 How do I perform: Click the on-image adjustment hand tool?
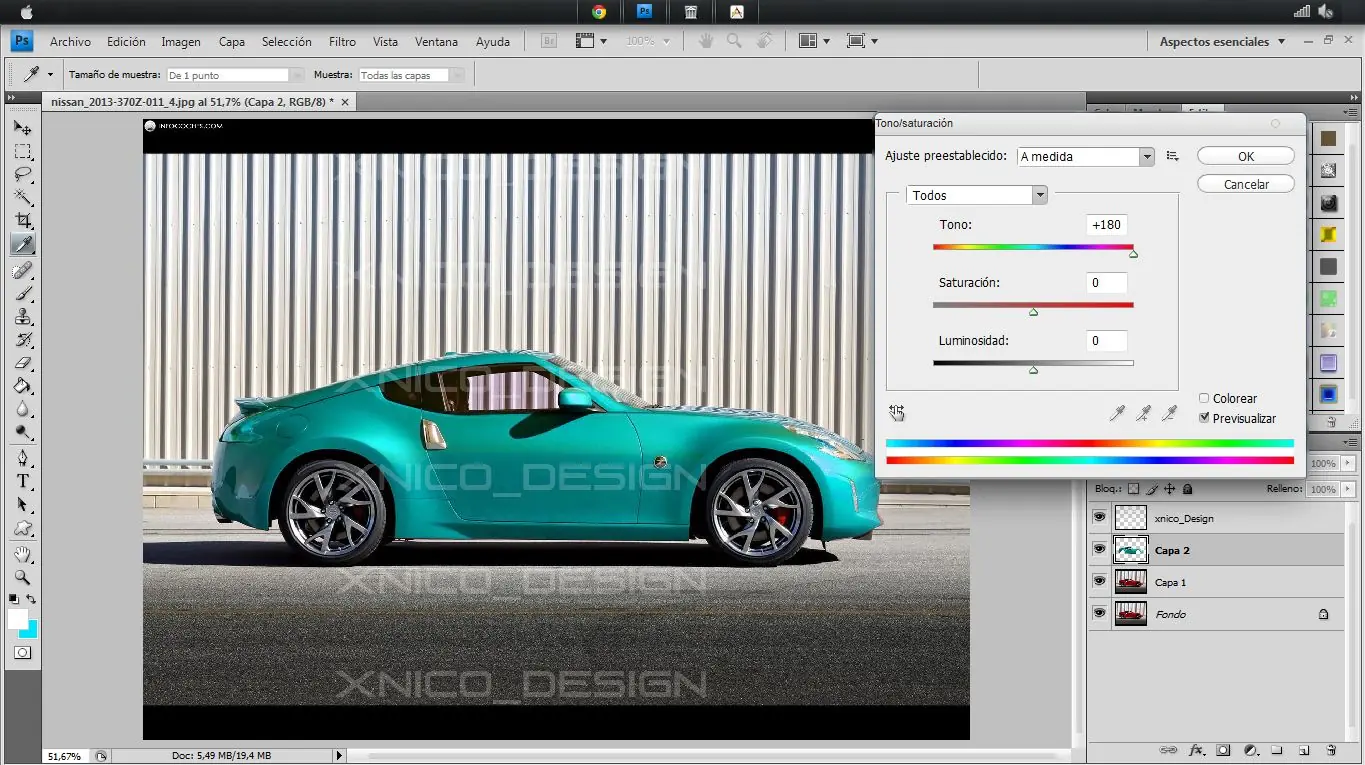[x=897, y=412]
